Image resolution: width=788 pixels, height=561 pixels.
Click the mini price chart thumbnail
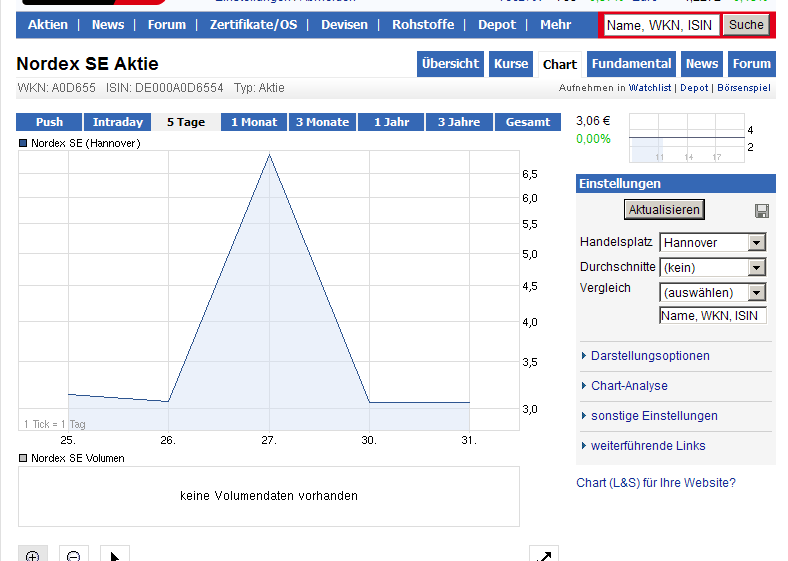coord(686,138)
